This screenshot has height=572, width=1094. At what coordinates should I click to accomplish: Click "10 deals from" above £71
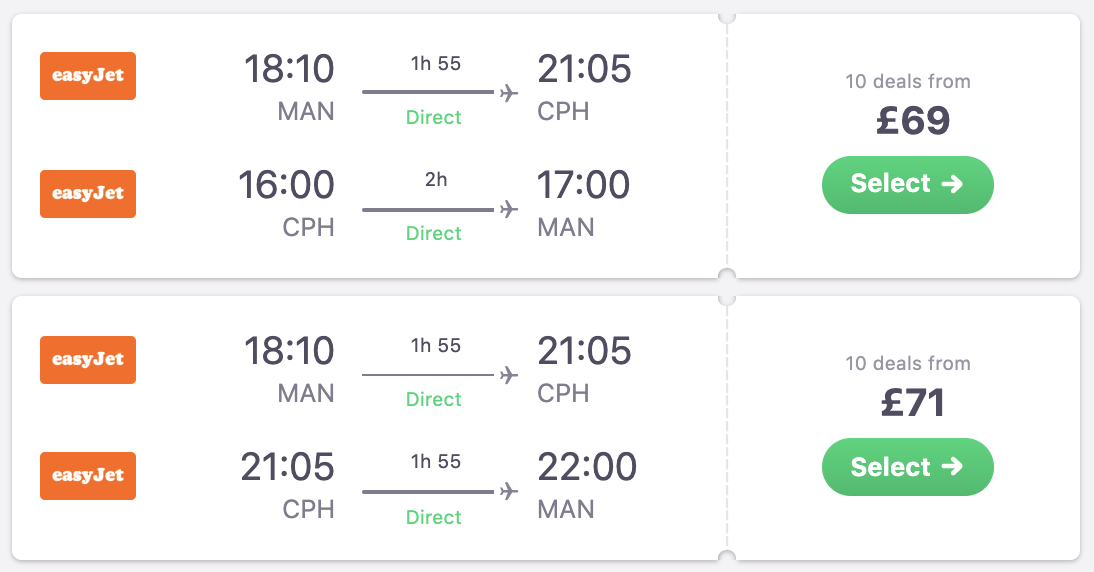click(x=908, y=364)
